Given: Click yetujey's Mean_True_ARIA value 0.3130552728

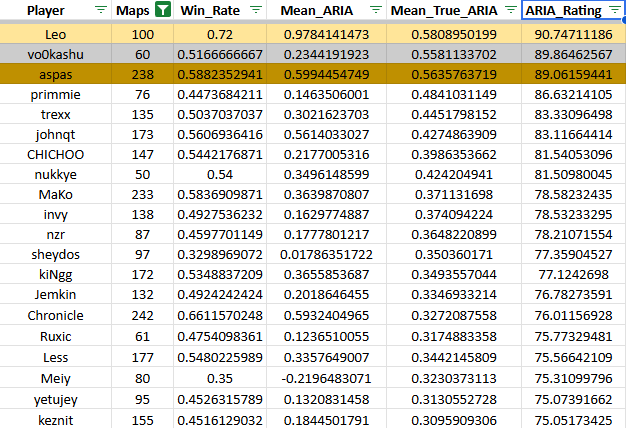Looking at the screenshot, I should [x=454, y=399].
